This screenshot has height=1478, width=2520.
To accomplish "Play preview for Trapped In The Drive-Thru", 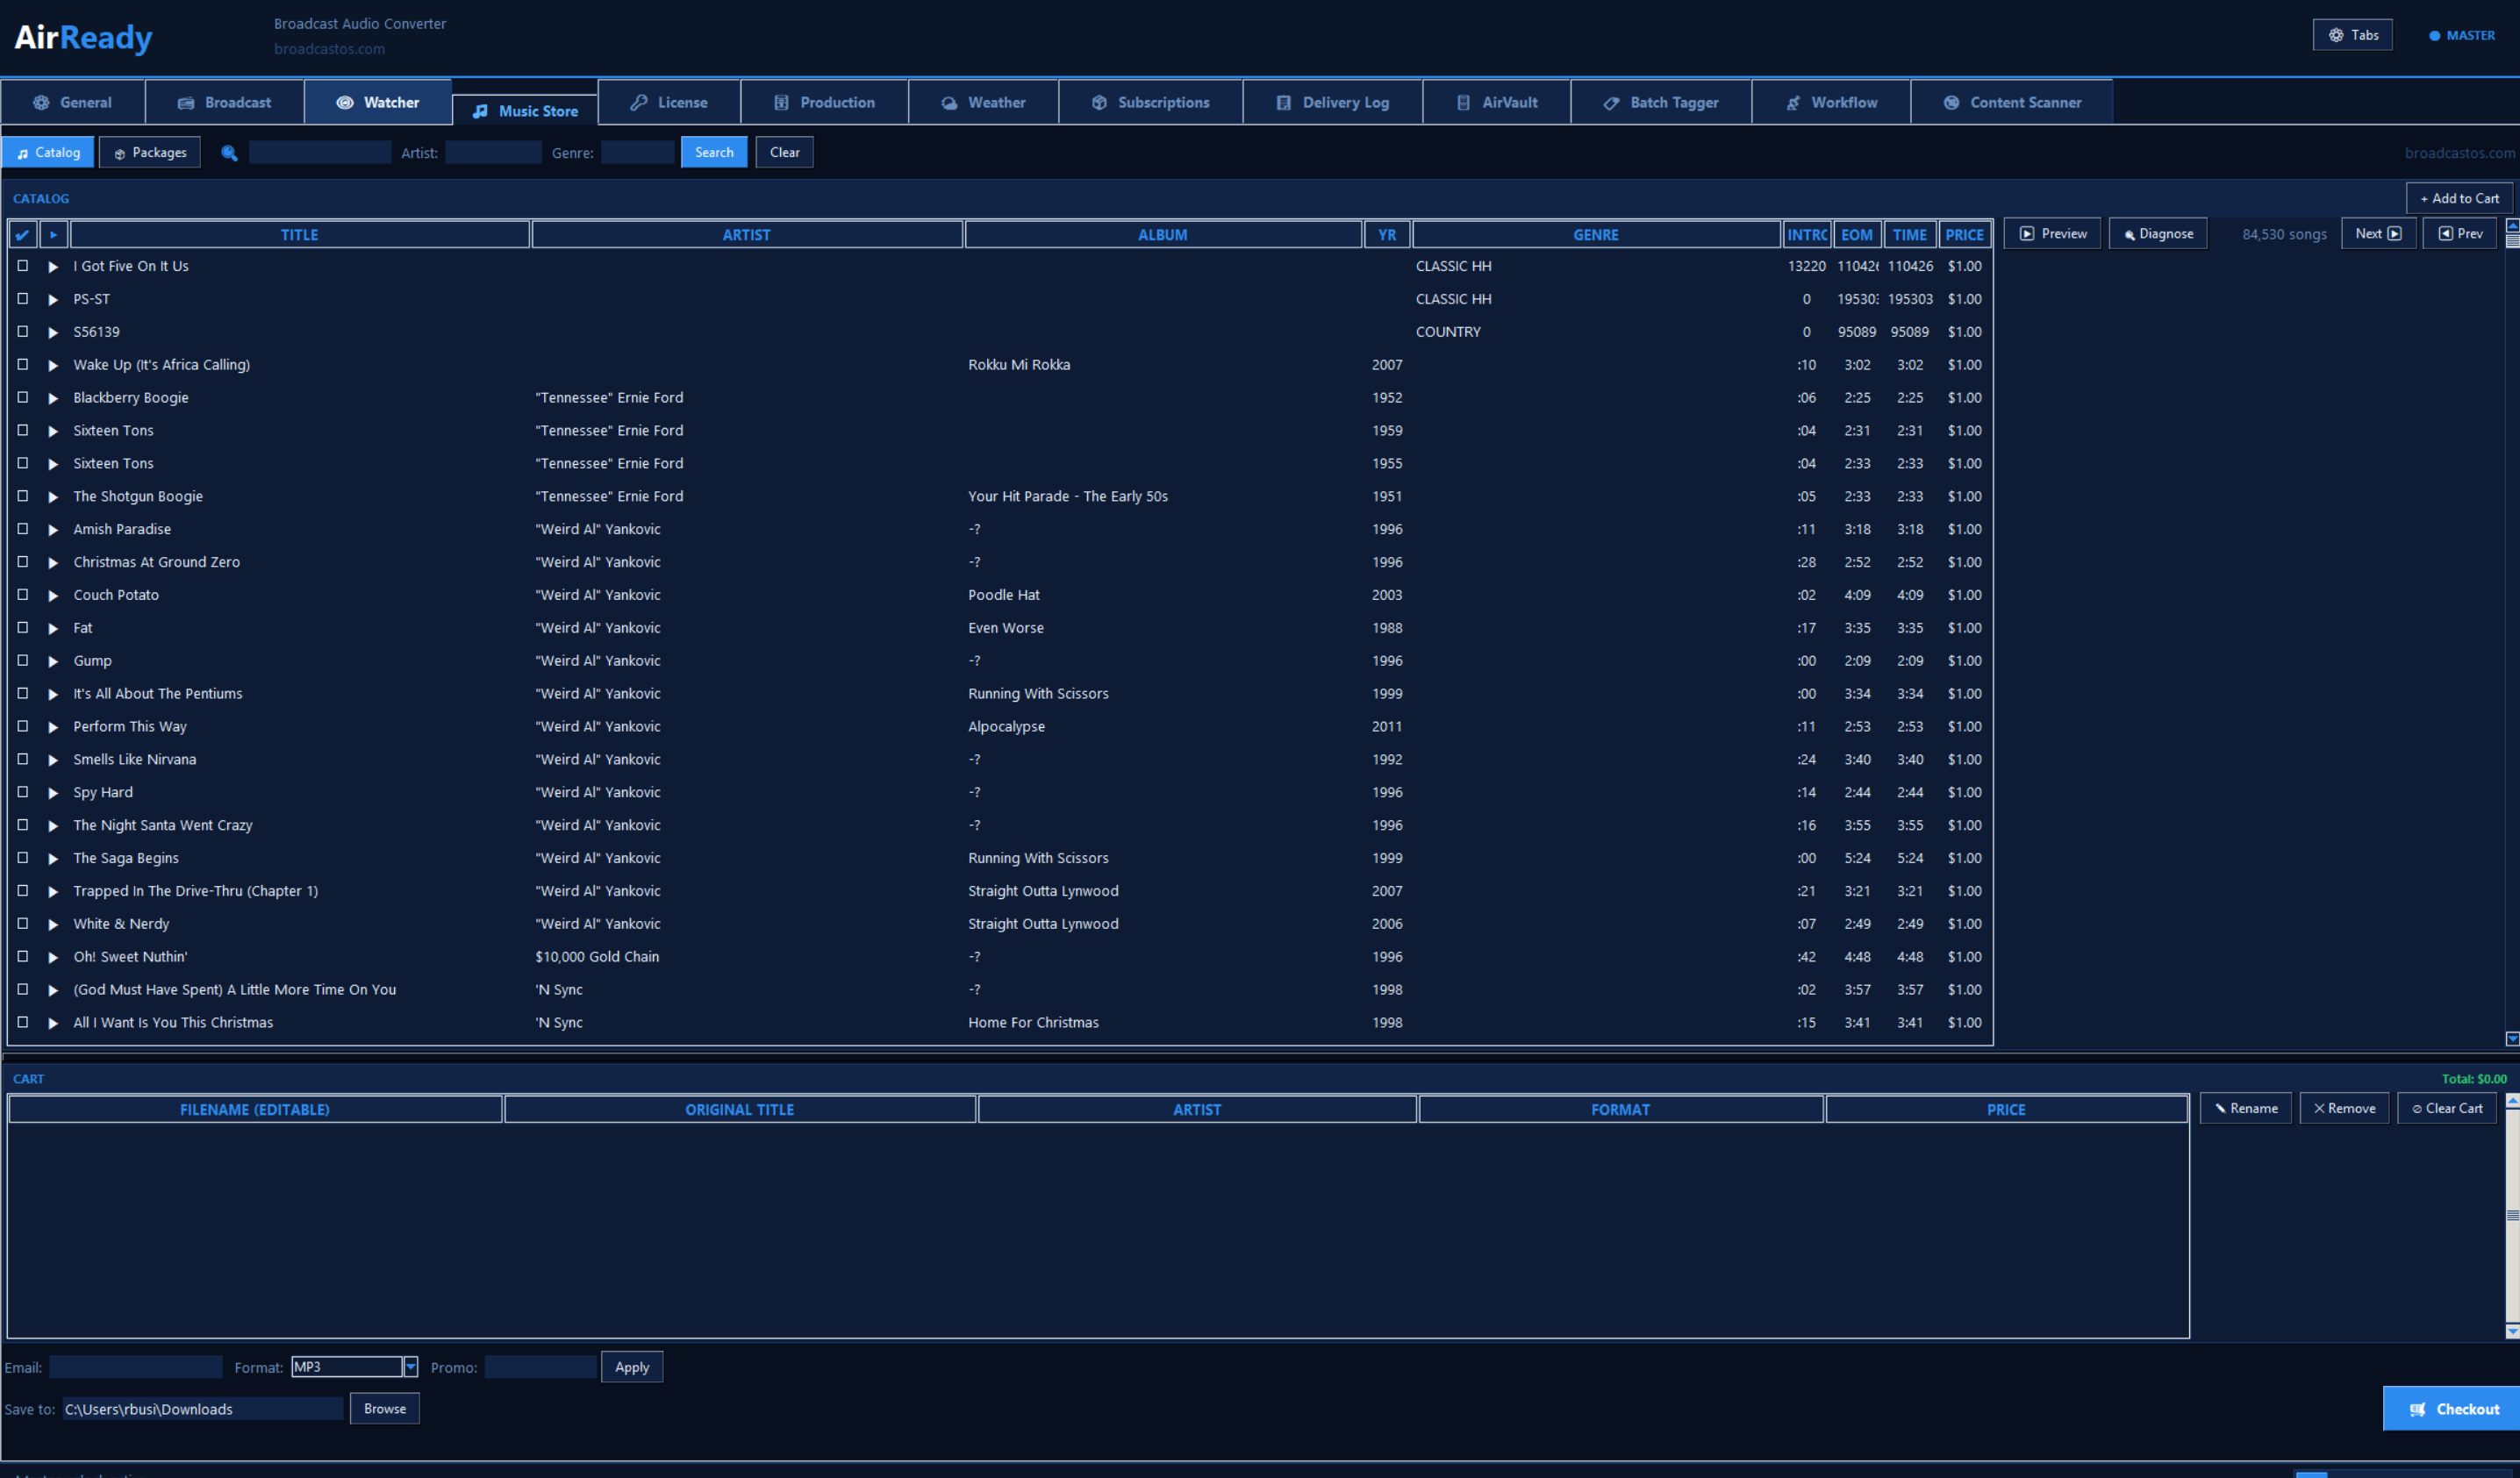I will pos(53,892).
